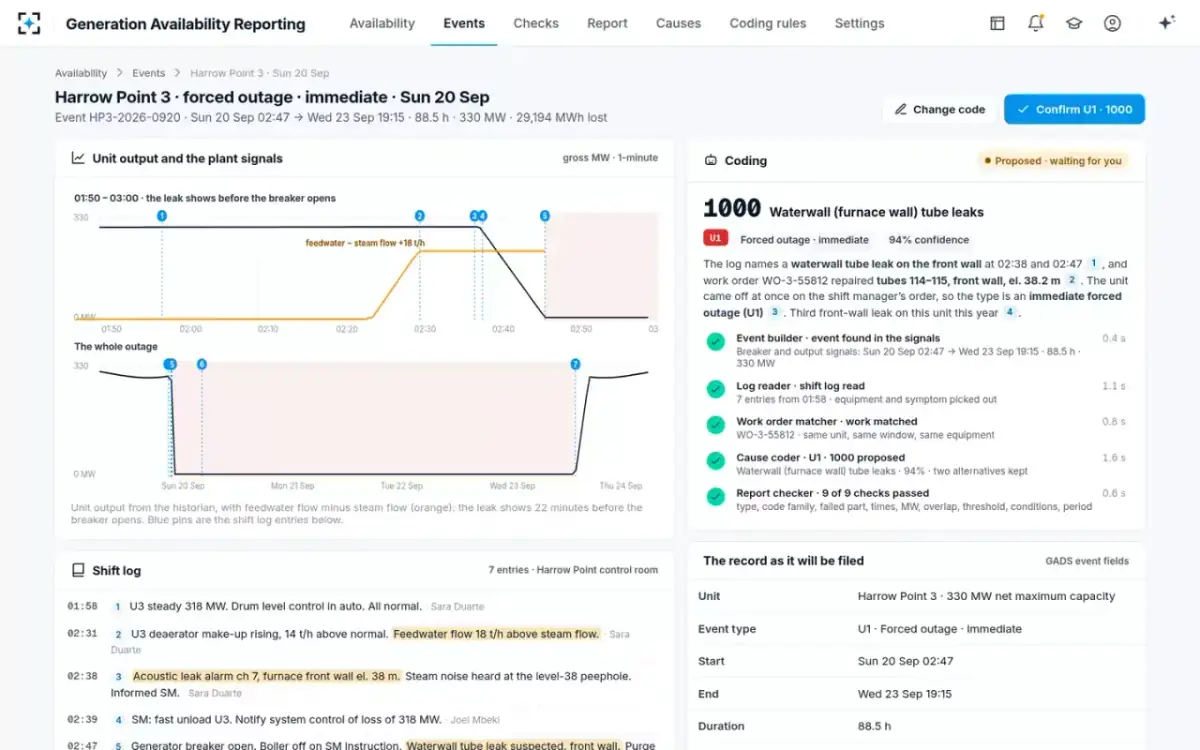Screen dimensions: 1200x750
Task: Click 'Report checker · 9 of 9 checks passed'
Action: 833,493
